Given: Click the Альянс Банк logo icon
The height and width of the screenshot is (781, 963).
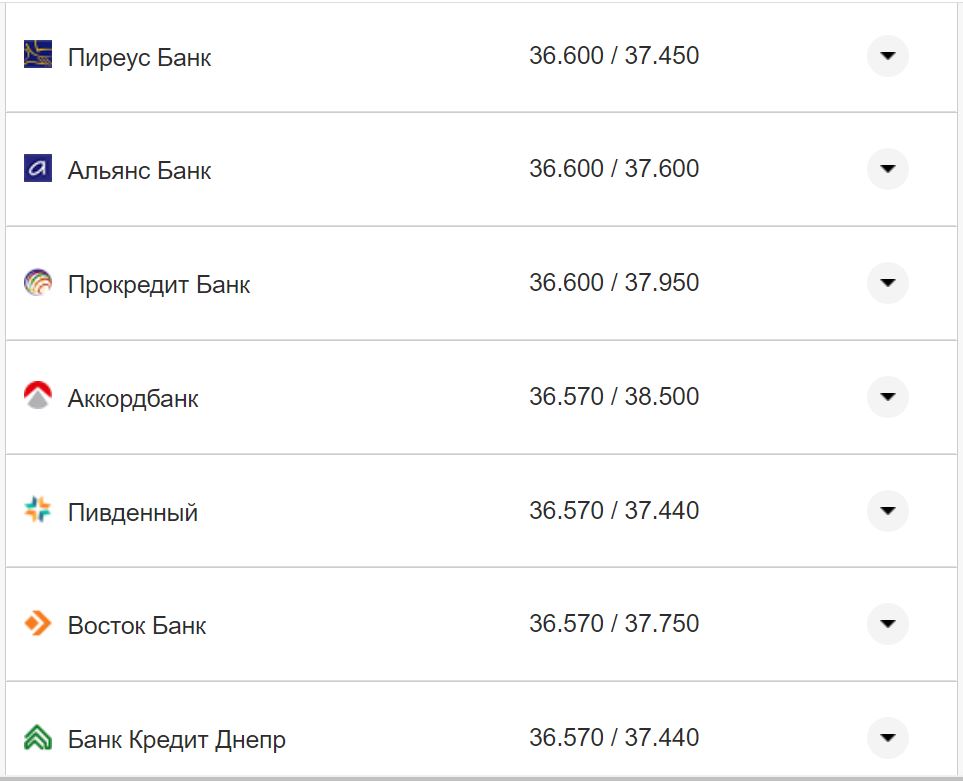Looking at the screenshot, I should tap(37, 169).
